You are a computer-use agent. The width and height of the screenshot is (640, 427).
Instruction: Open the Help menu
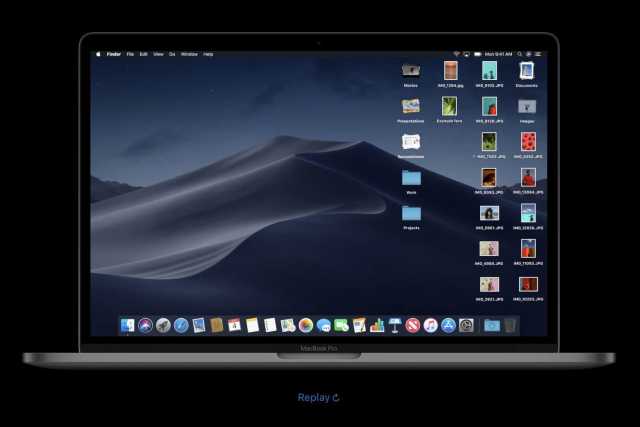pyautogui.click(x=208, y=54)
